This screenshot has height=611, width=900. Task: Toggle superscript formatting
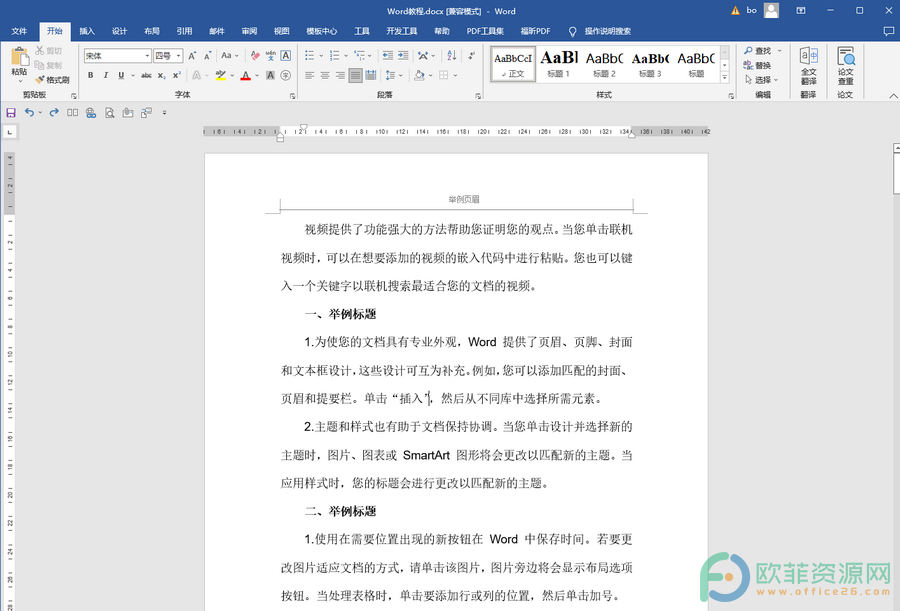coord(177,75)
